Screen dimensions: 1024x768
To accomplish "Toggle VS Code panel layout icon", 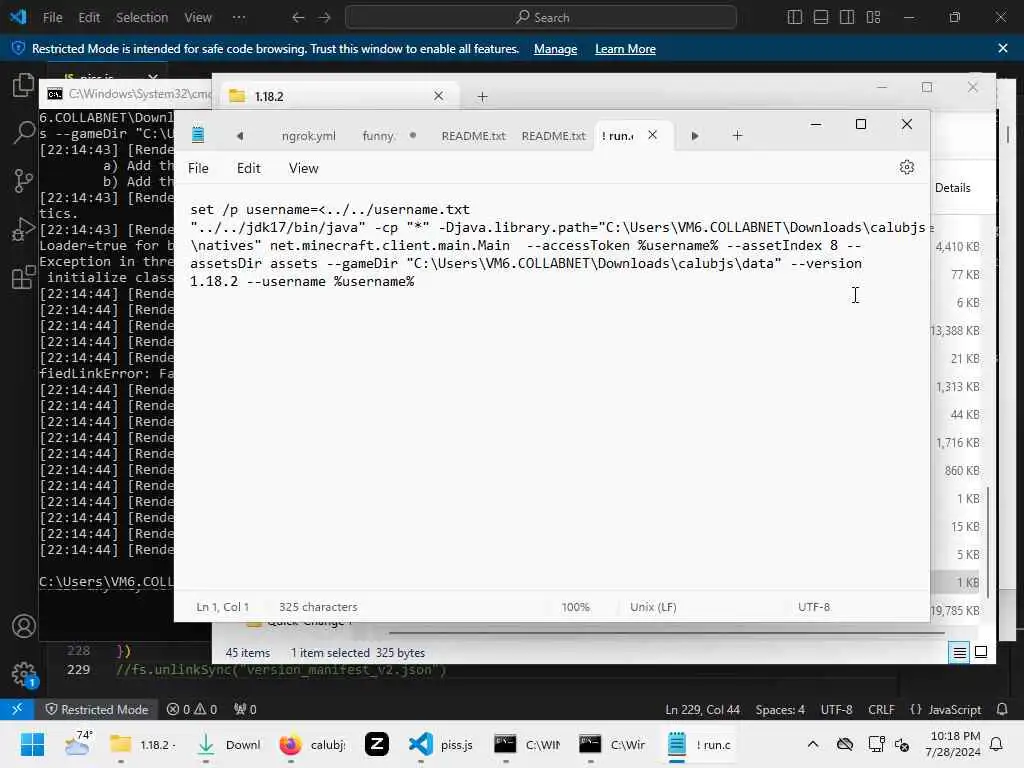I will click(821, 18).
